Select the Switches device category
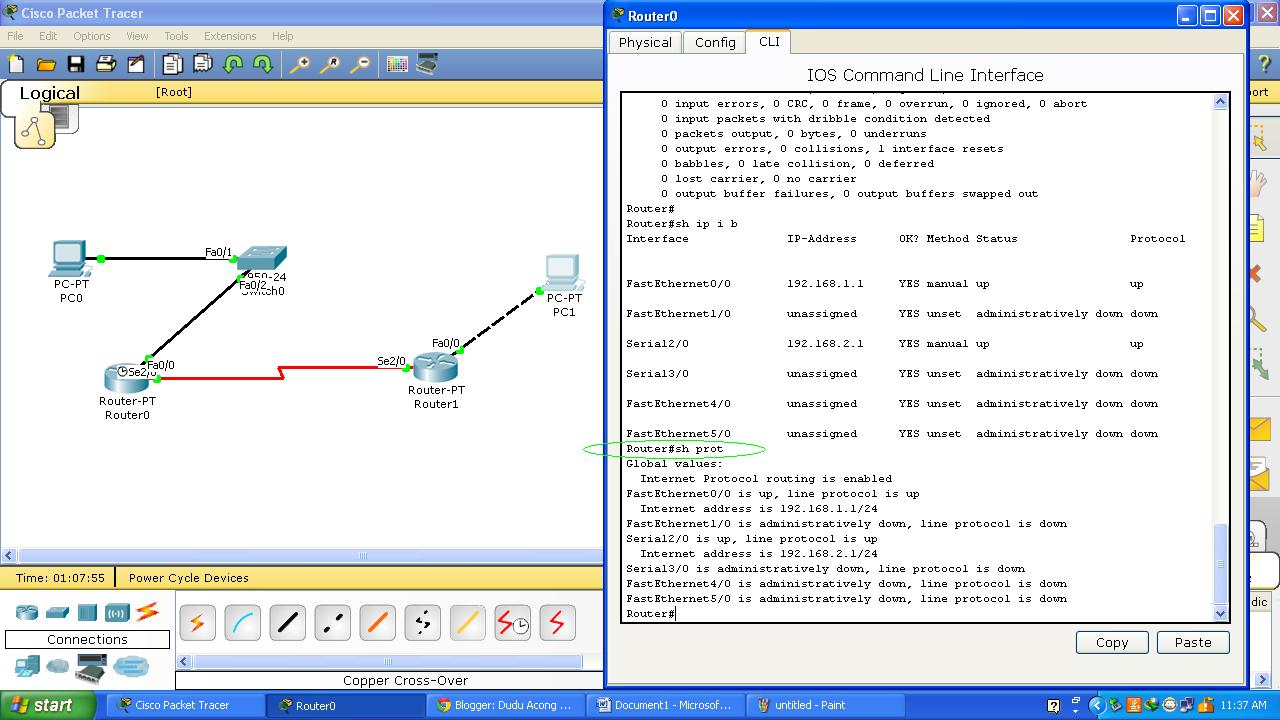The width and height of the screenshot is (1280, 720). pos(57,612)
